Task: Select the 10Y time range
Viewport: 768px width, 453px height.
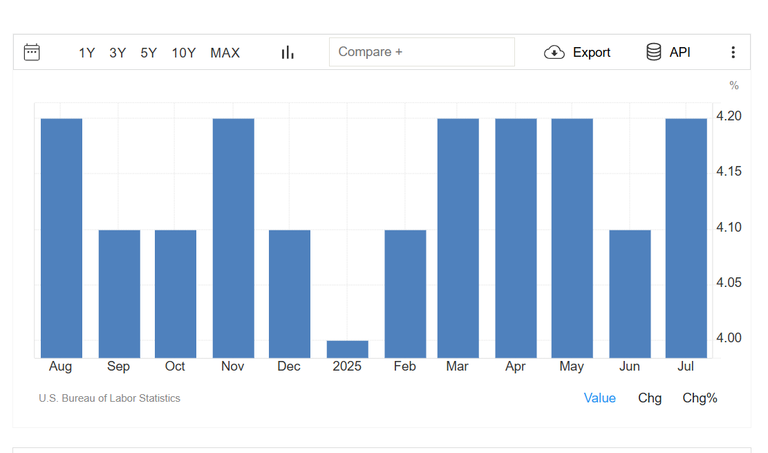Action: pyautogui.click(x=184, y=53)
